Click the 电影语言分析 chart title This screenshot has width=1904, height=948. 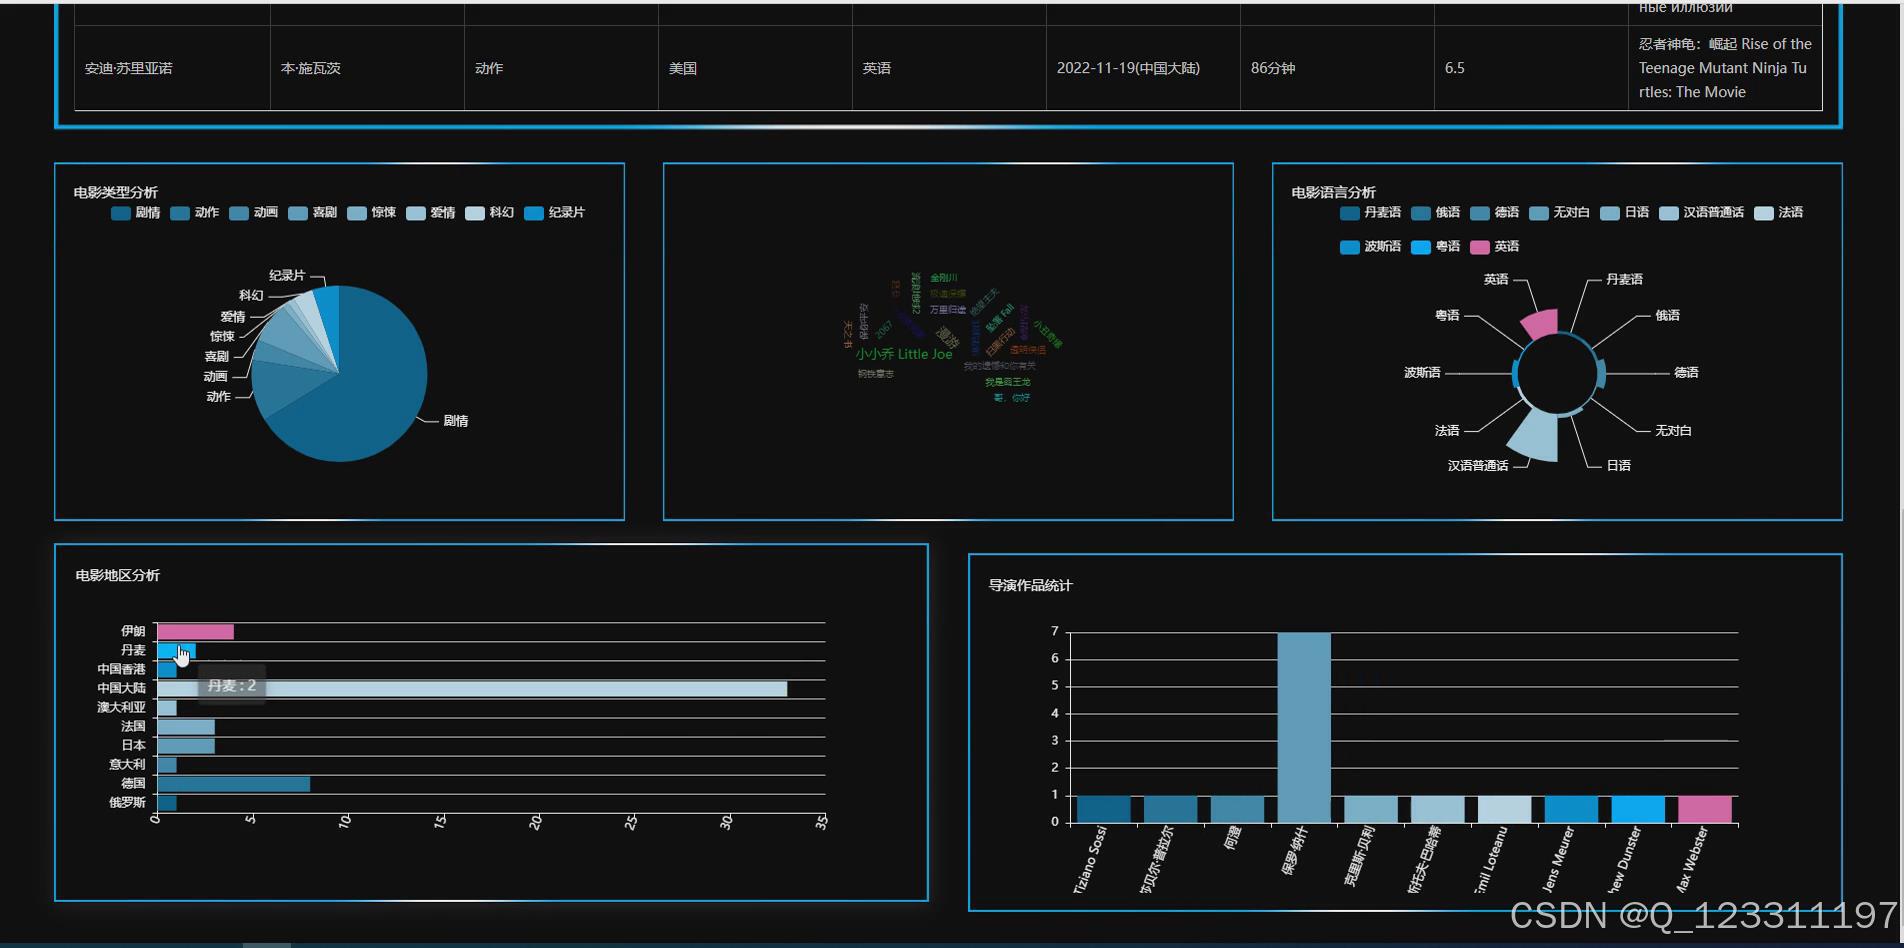click(1334, 193)
